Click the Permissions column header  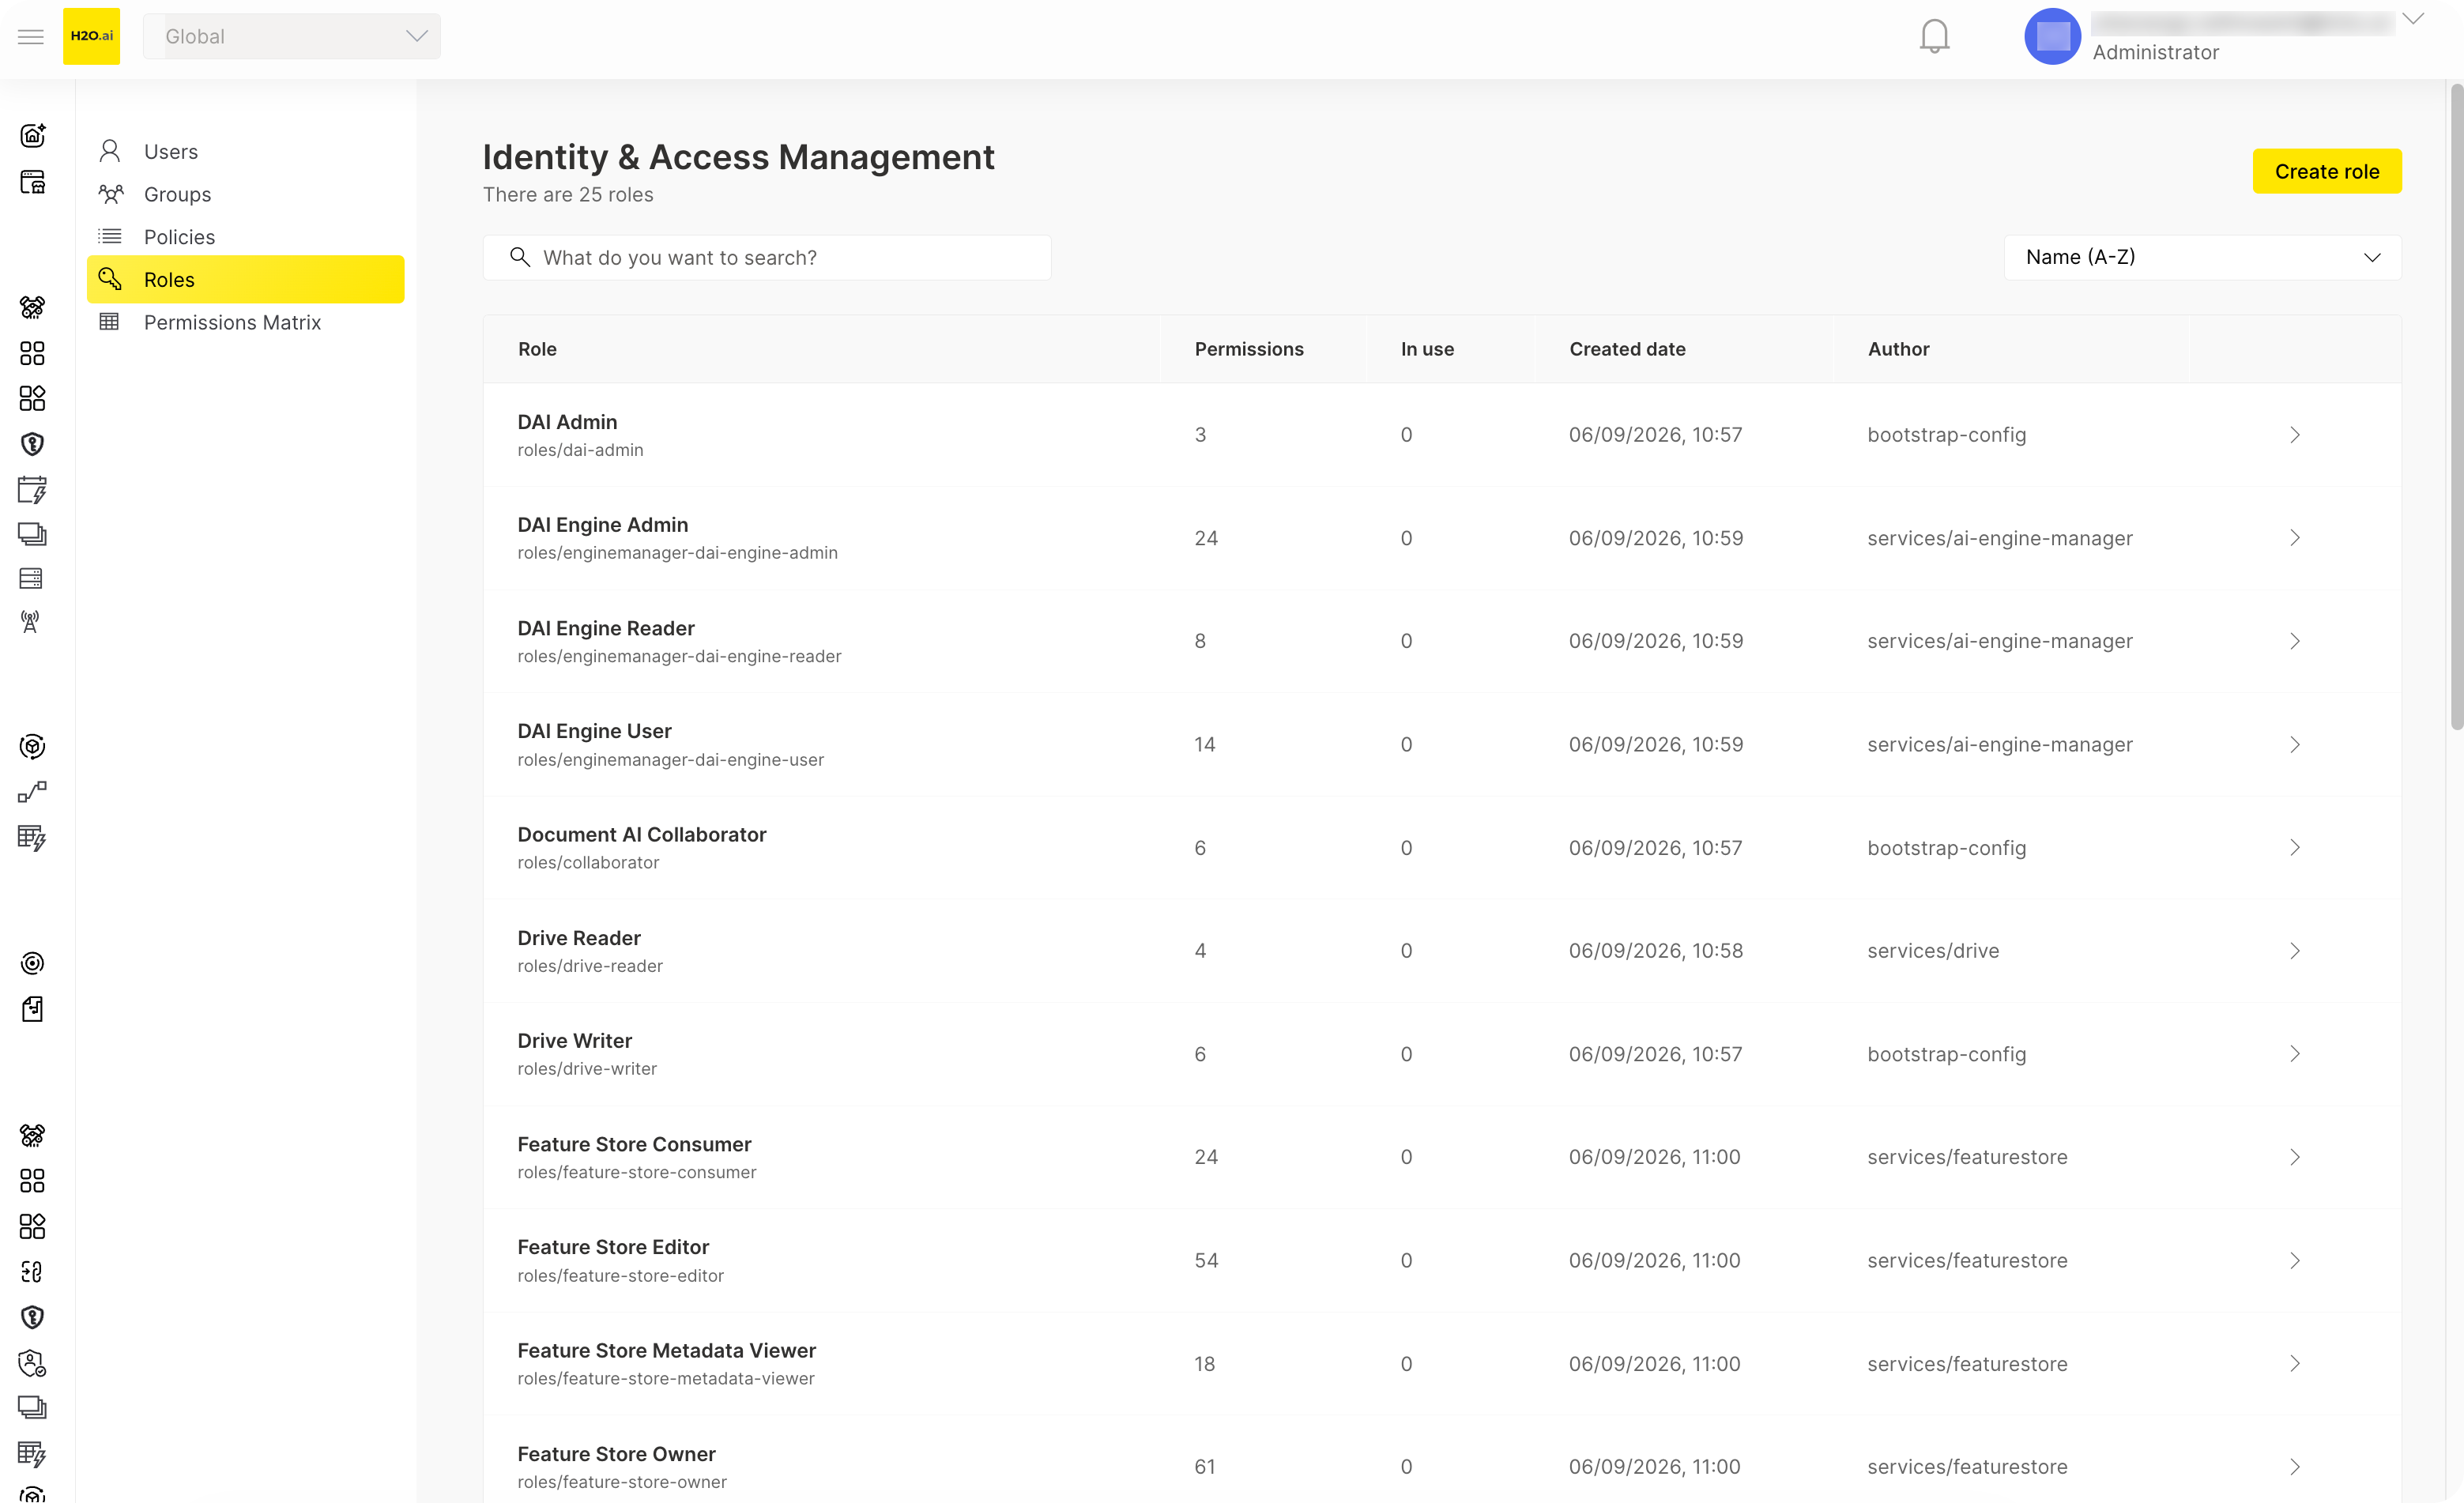point(1249,349)
